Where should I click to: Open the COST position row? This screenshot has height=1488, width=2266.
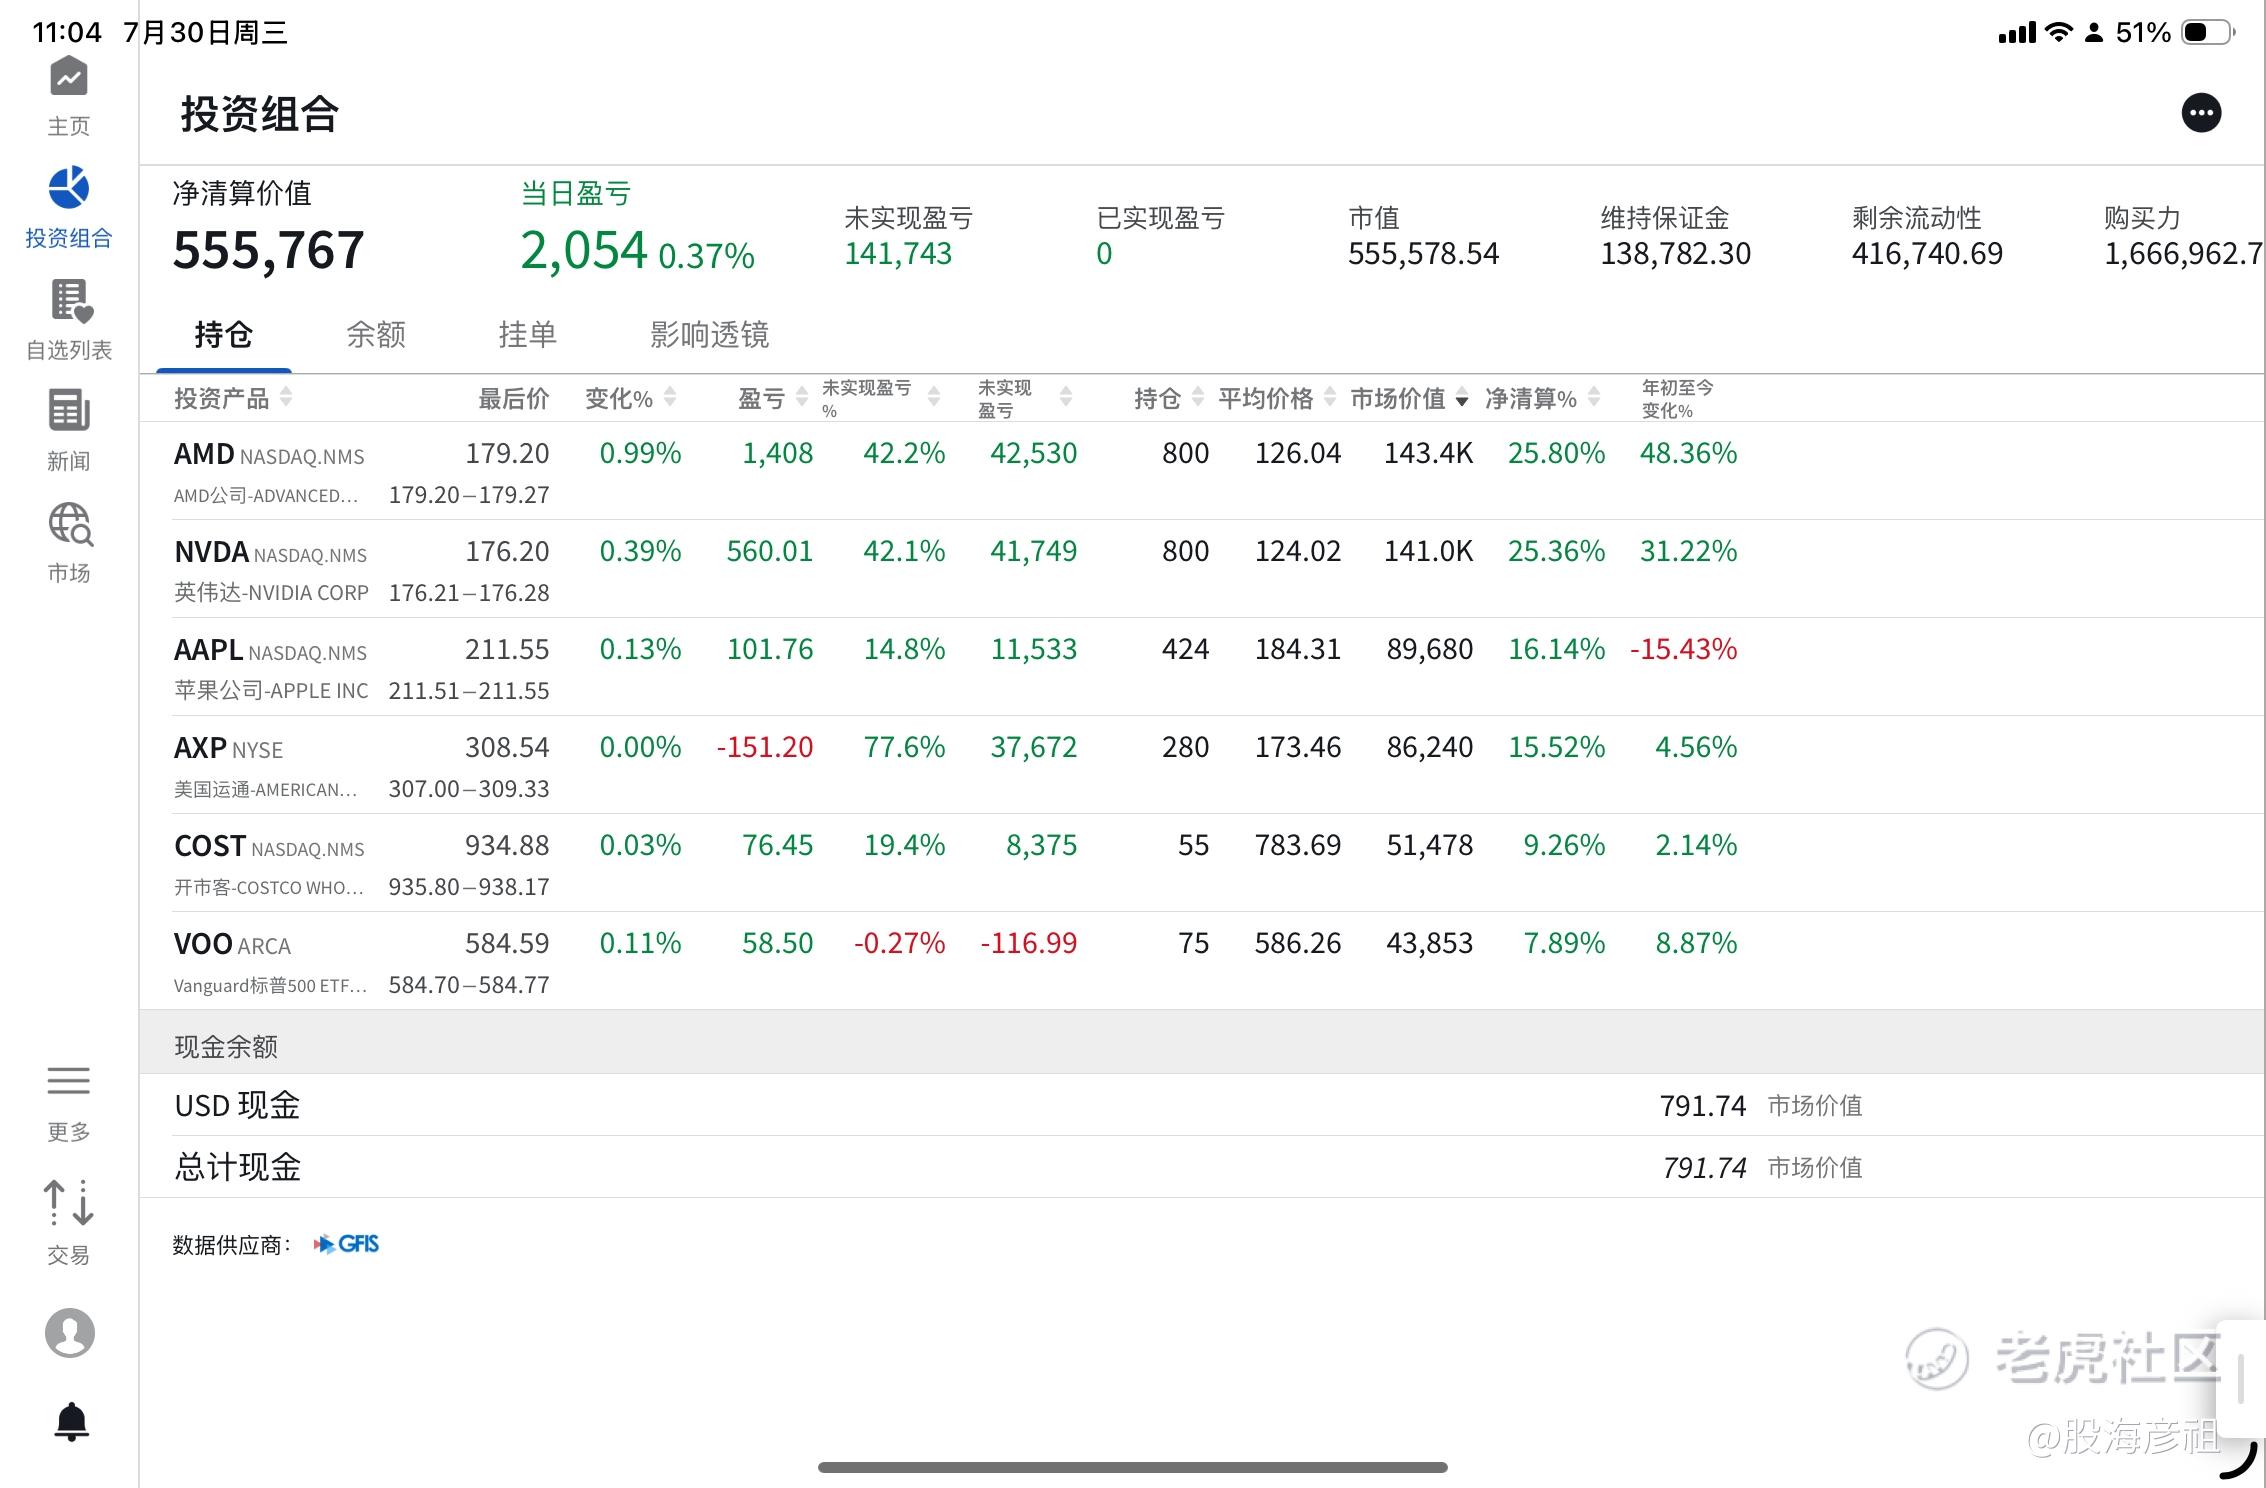pos(1202,862)
